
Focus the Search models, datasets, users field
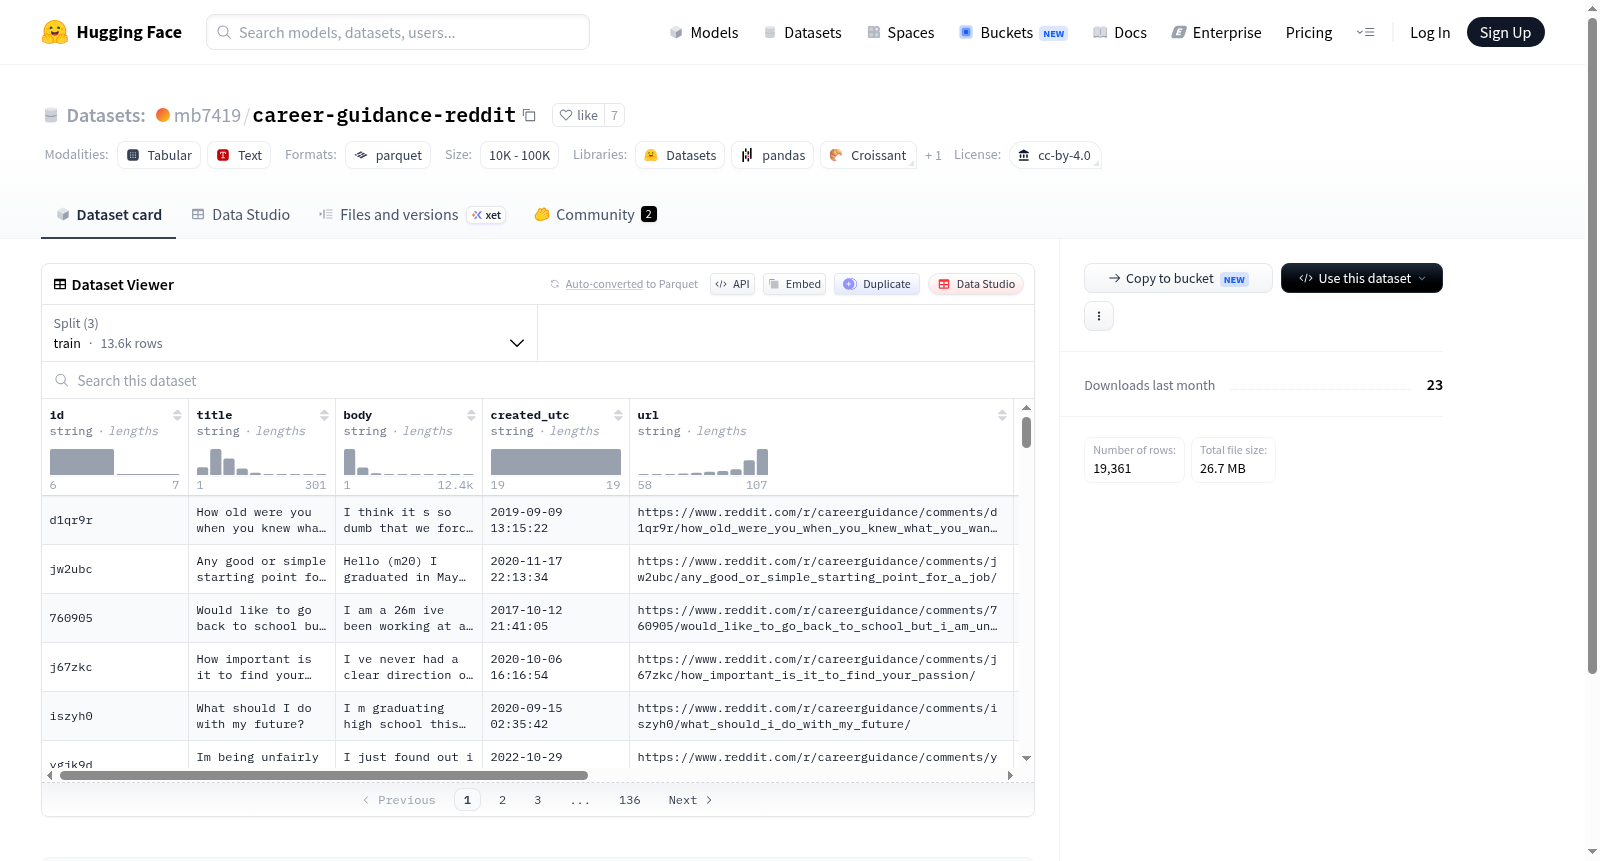pyautogui.click(x=398, y=32)
